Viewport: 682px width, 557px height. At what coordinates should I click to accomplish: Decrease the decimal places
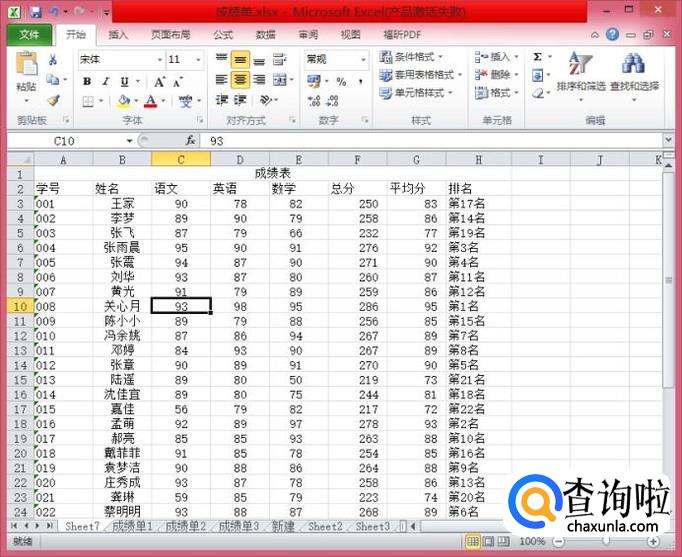tap(333, 101)
